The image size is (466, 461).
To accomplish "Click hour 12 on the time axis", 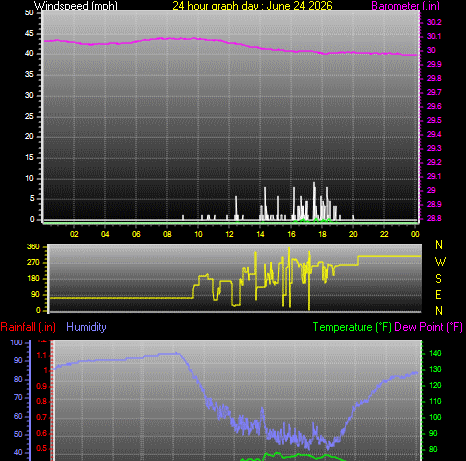I will point(229,234).
